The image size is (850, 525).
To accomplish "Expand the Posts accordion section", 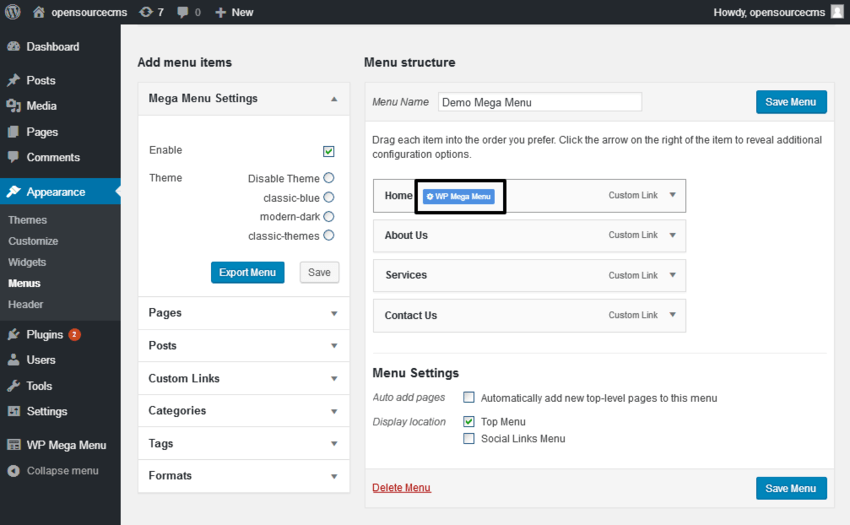I will click(x=334, y=346).
